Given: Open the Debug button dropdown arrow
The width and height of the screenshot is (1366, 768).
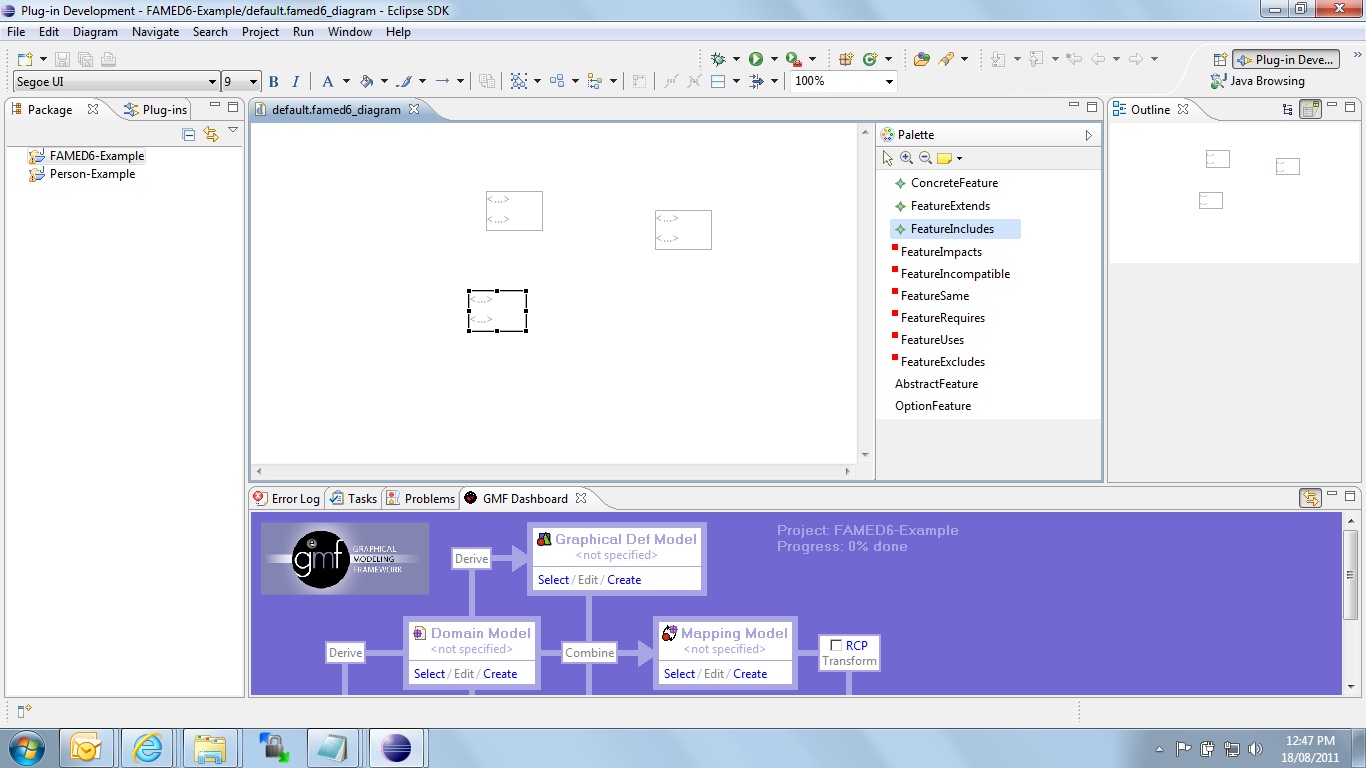Looking at the screenshot, I should [x=736, y=59].
